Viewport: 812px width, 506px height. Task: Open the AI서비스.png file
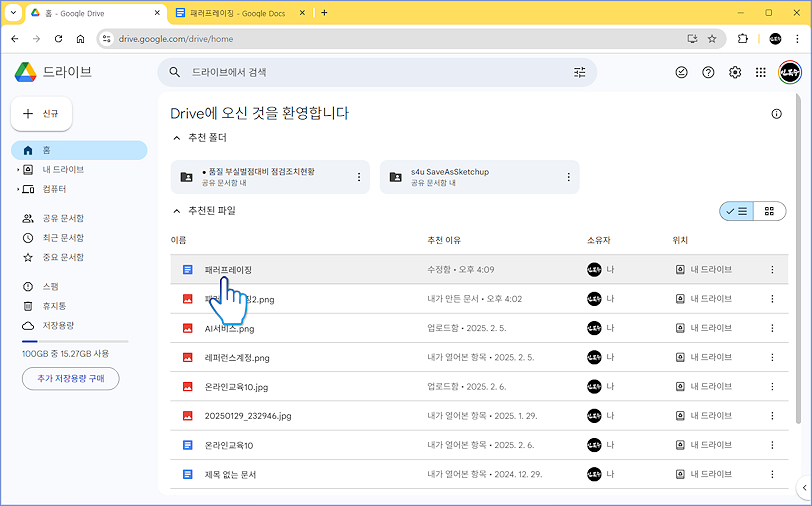[x=229, y=329]
